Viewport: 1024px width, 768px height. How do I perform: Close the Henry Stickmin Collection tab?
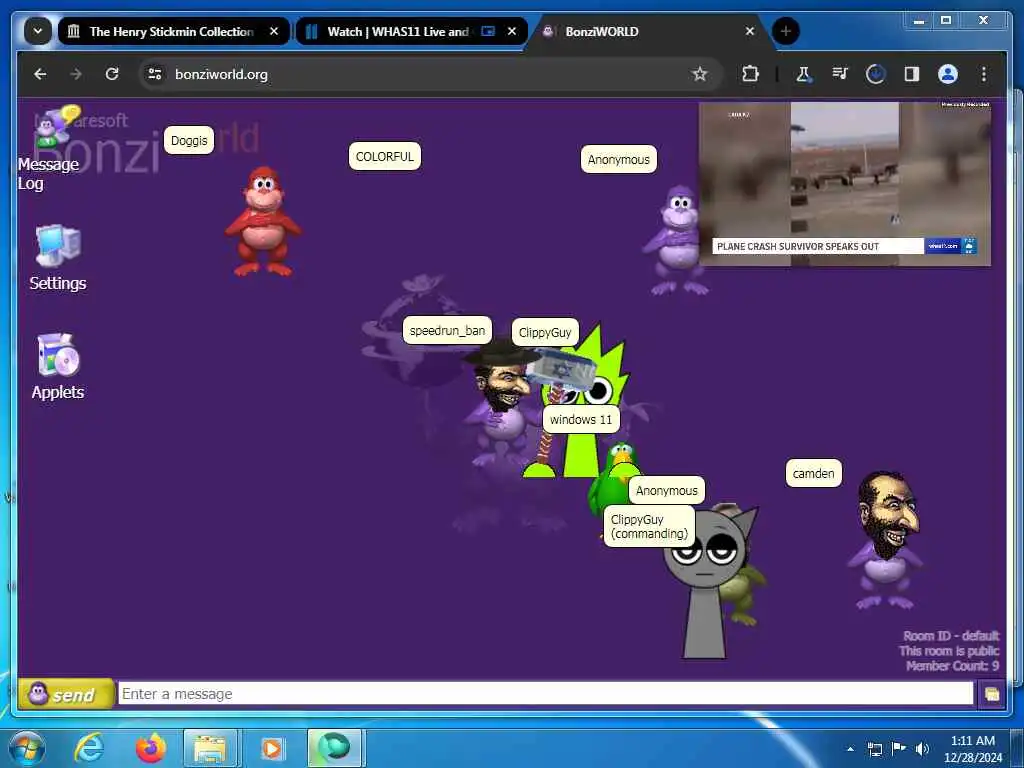pos(274,31)
